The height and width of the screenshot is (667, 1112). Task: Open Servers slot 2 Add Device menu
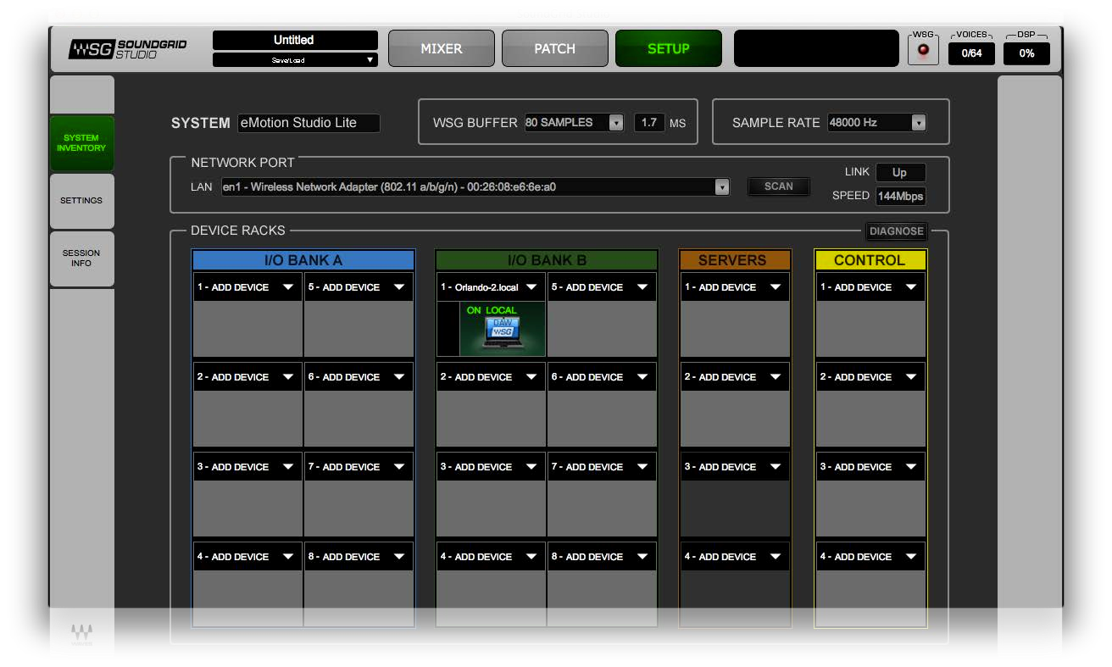click(734, 377)
